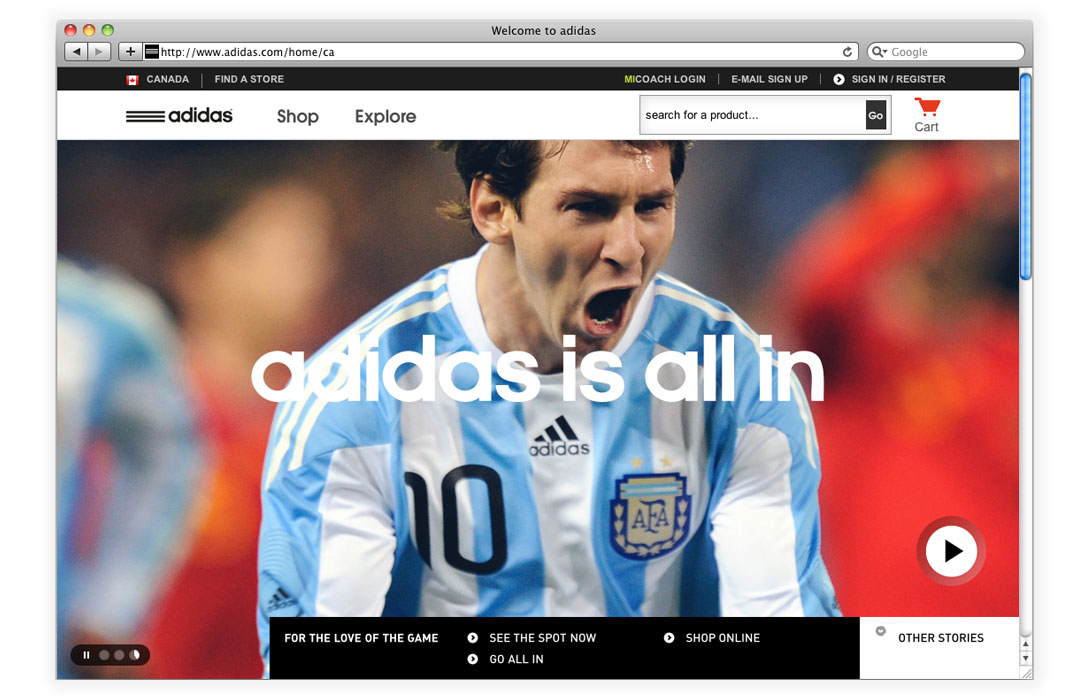Click the arrow icon next to SHOP ONLINE
This screenshot has width=1082, height=700.
669,638
